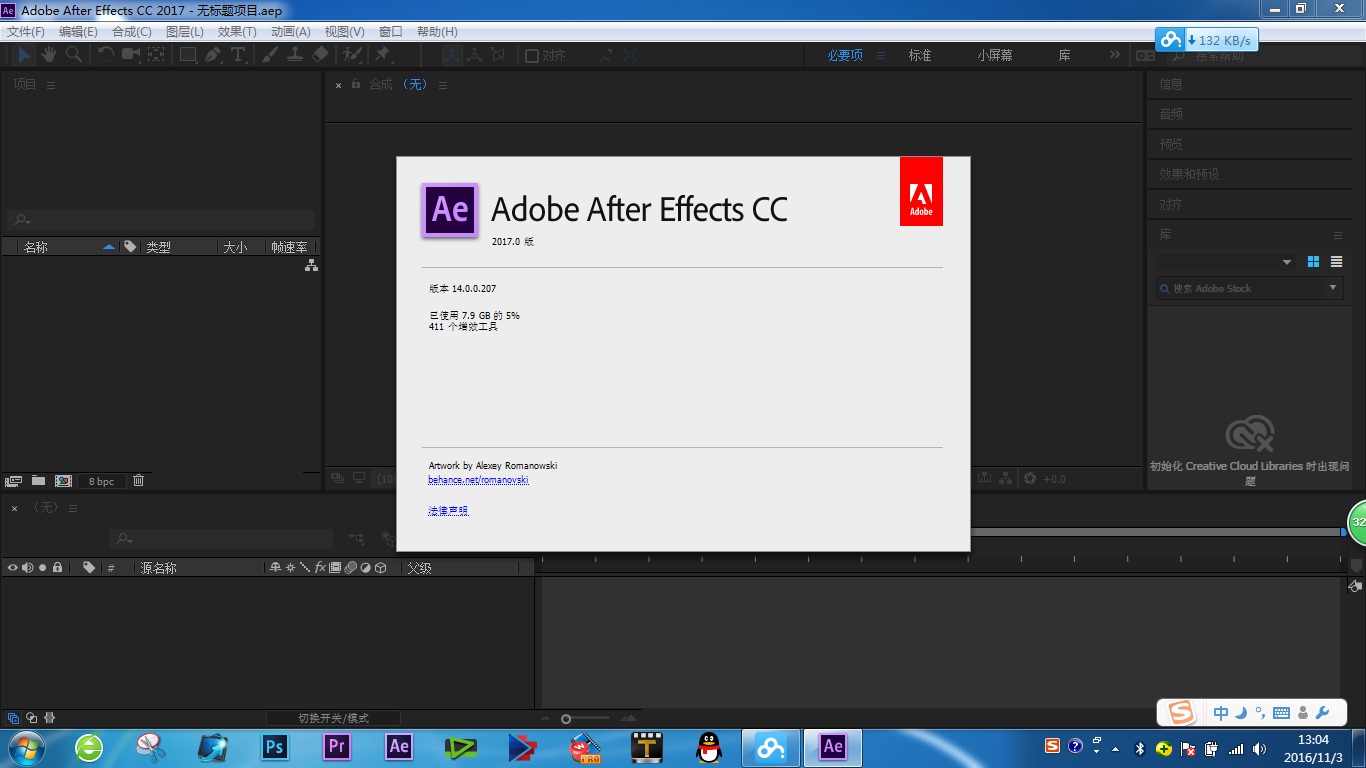The image size is (1366, 768).
Task: Open the 库 panel options menu
Action: [1338, 235]
